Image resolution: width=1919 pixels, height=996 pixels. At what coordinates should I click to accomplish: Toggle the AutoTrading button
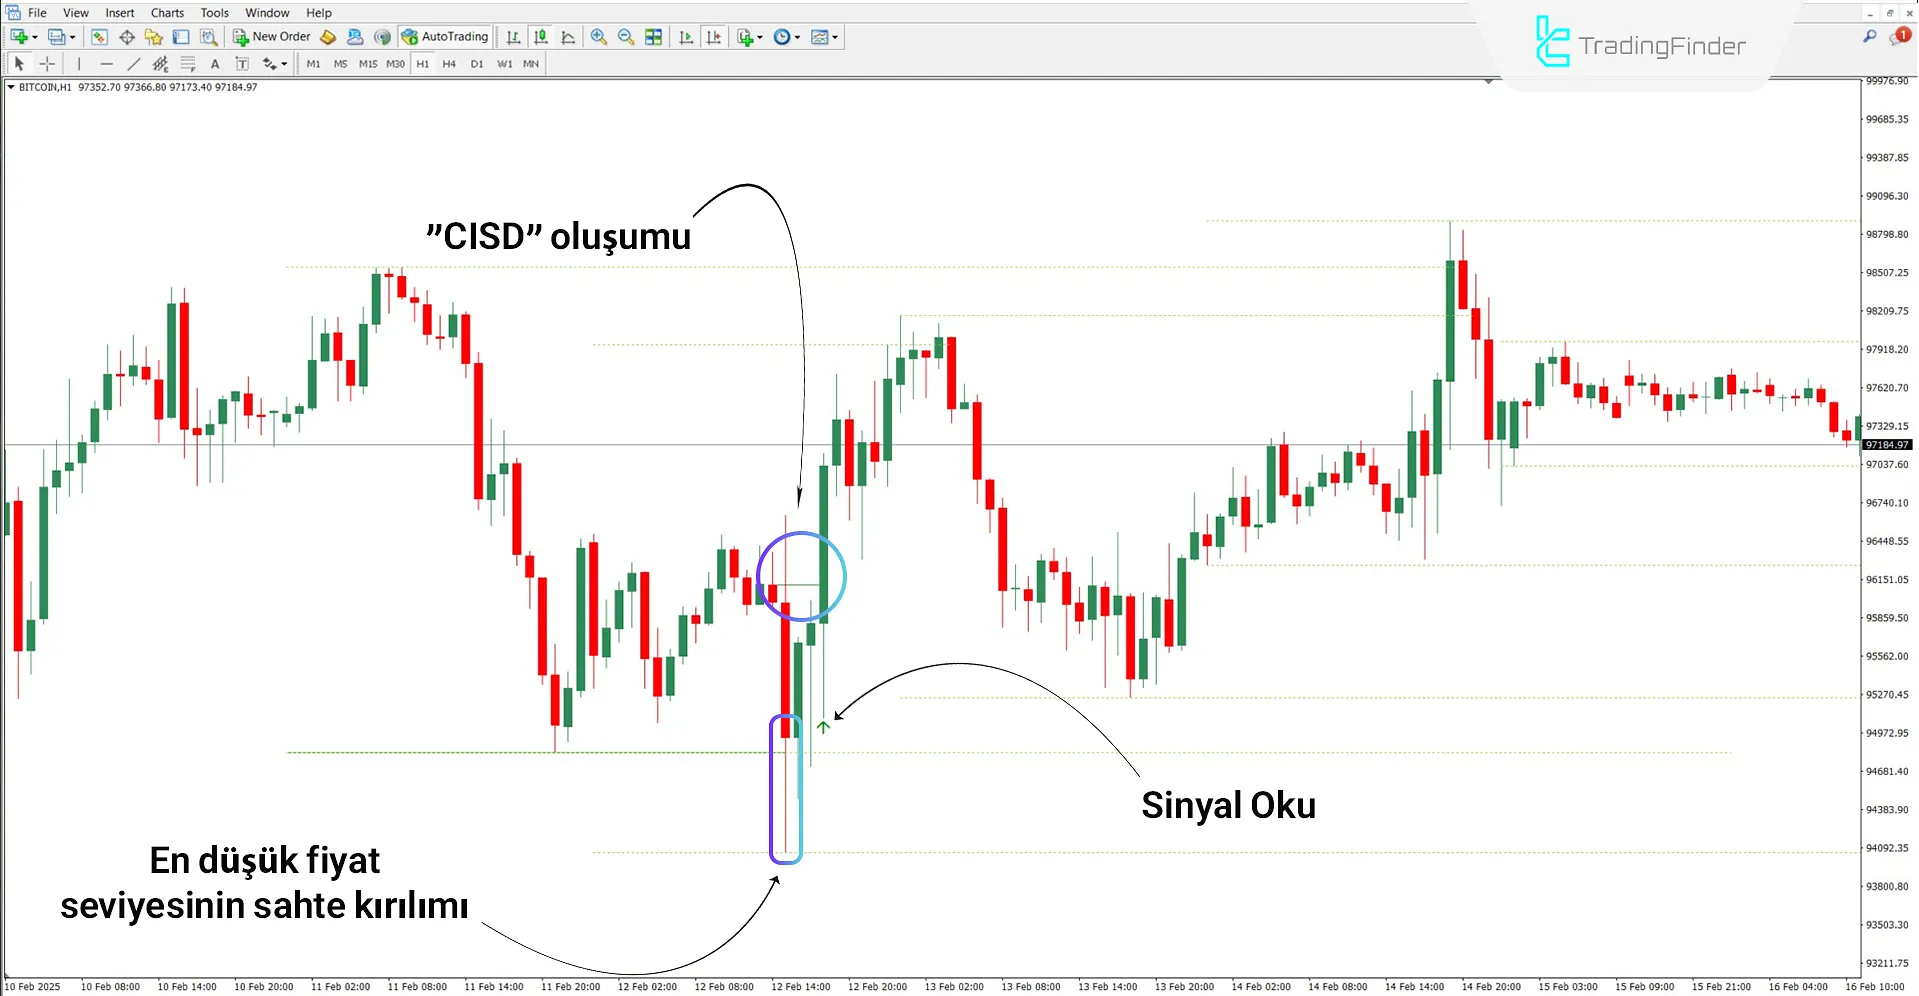[x=445, y=37]
